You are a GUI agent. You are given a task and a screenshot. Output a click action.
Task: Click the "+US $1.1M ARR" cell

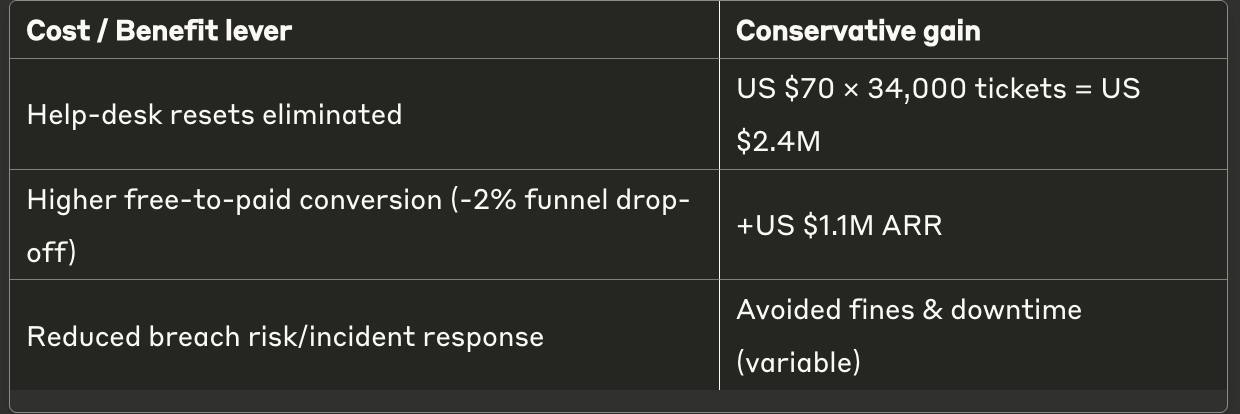(x=839, y=225)
